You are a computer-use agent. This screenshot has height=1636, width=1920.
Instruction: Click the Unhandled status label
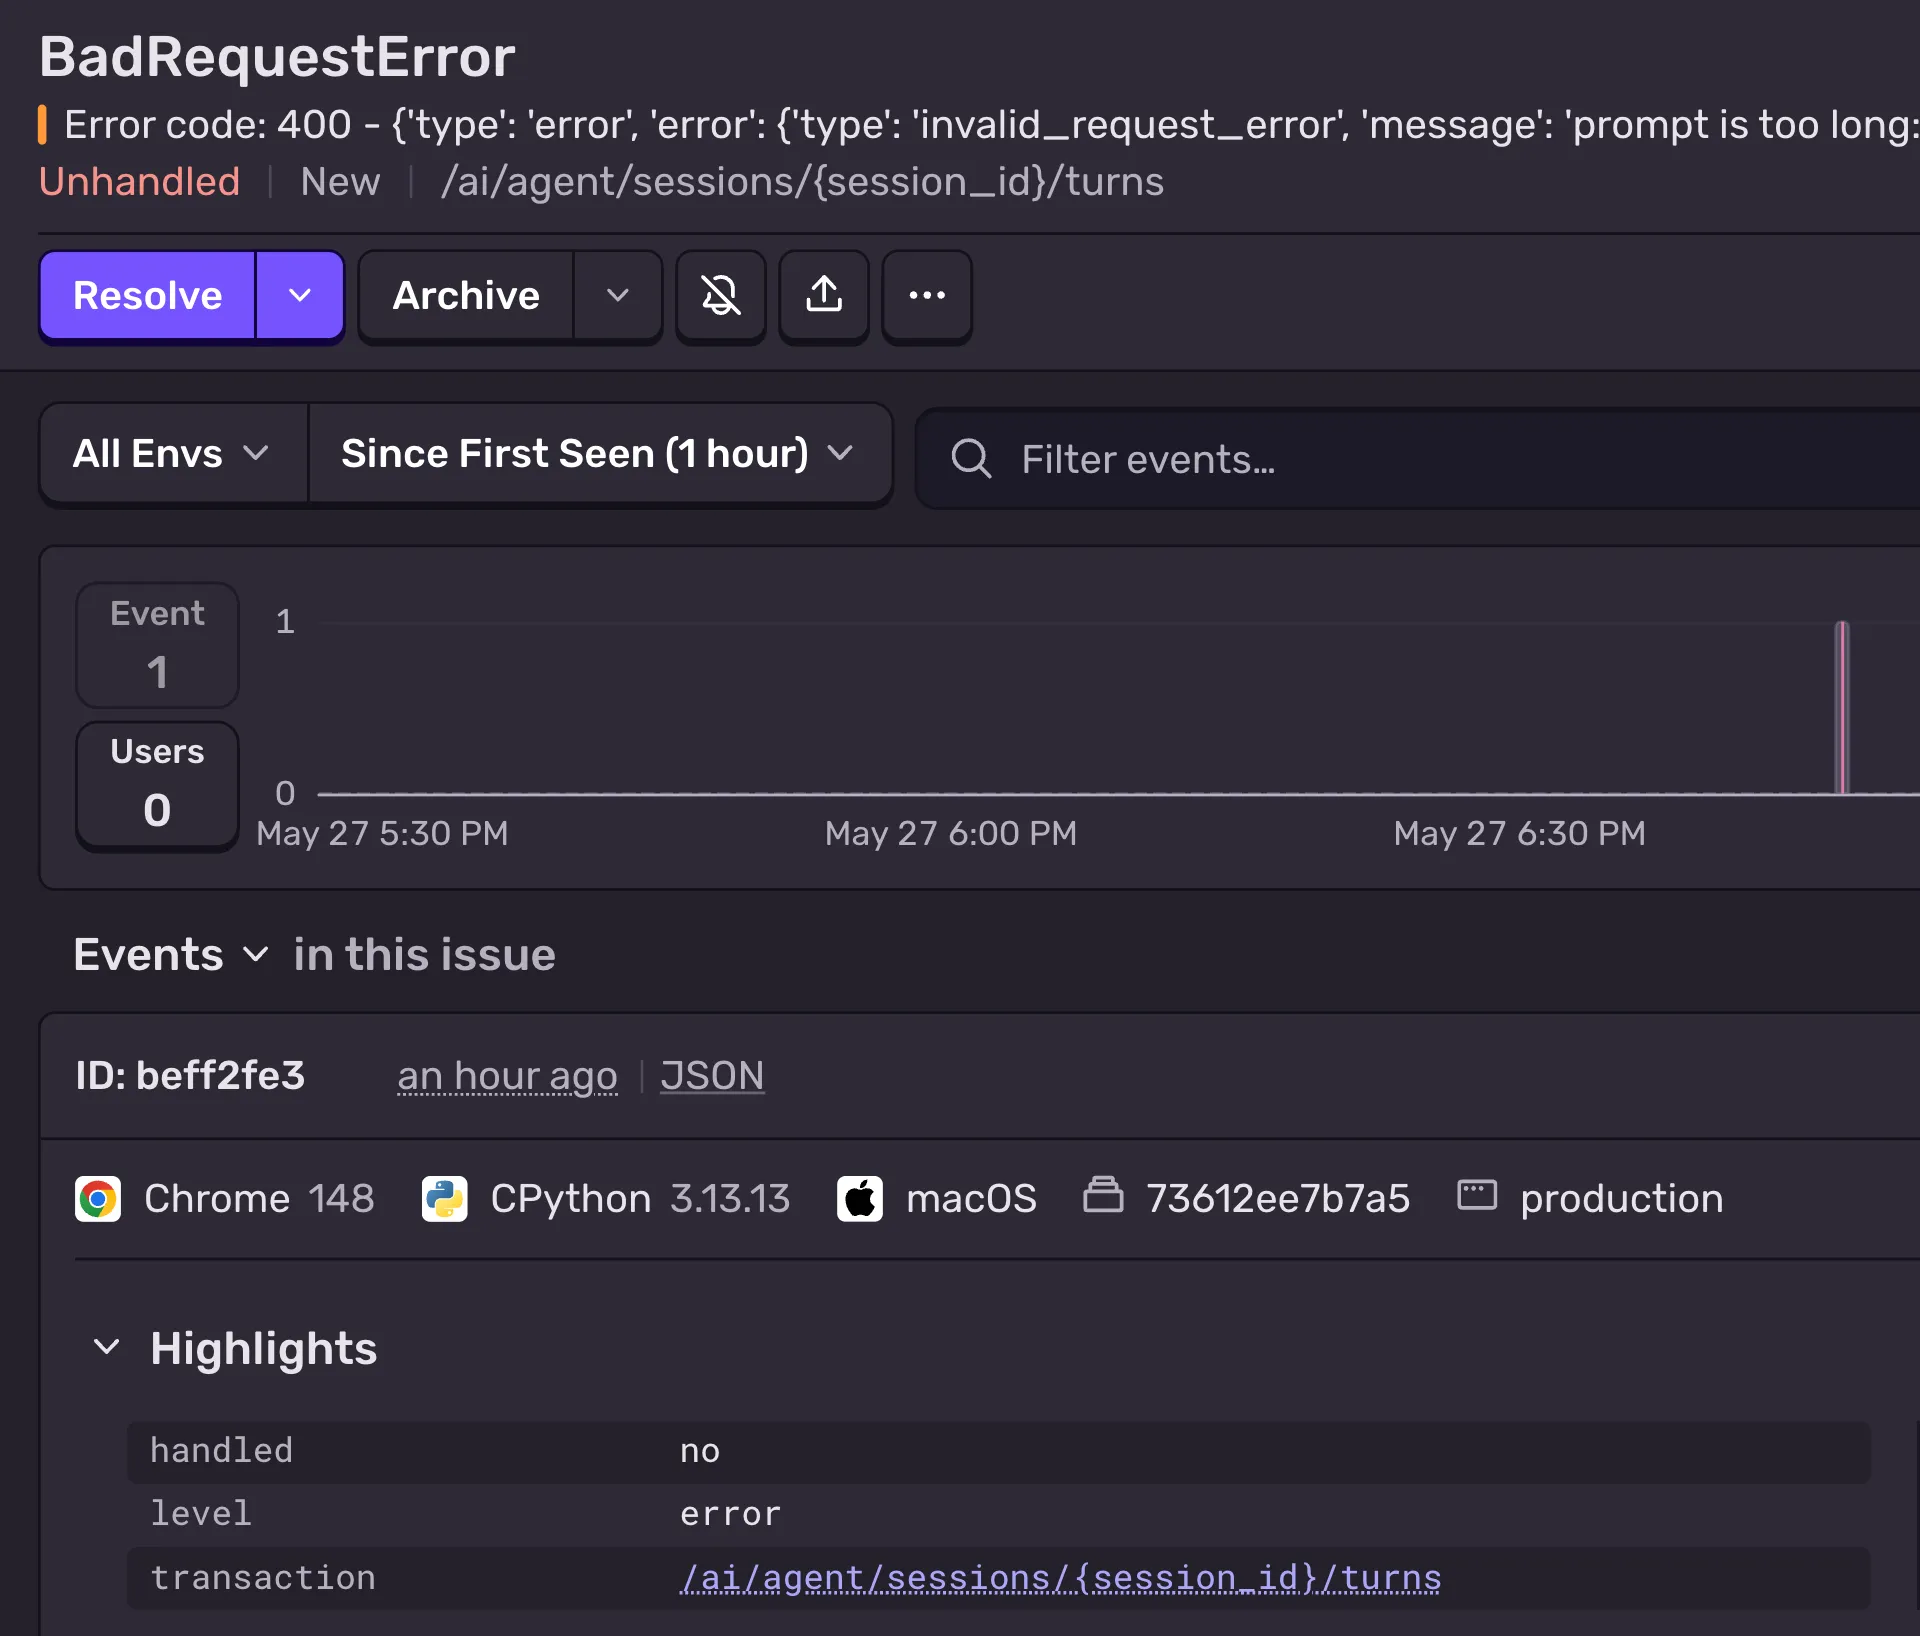coord(139,182)
